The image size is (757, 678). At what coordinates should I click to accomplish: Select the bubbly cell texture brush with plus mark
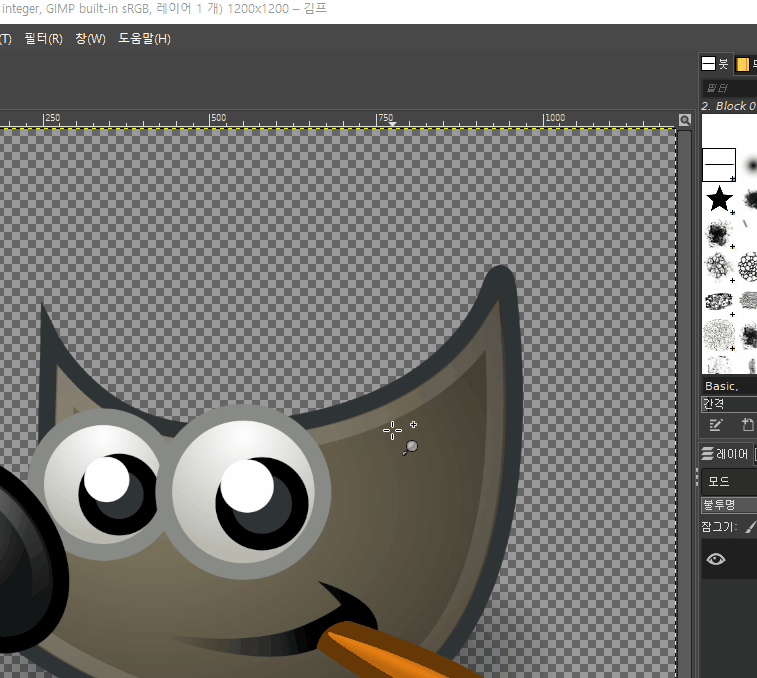(719, 266)
